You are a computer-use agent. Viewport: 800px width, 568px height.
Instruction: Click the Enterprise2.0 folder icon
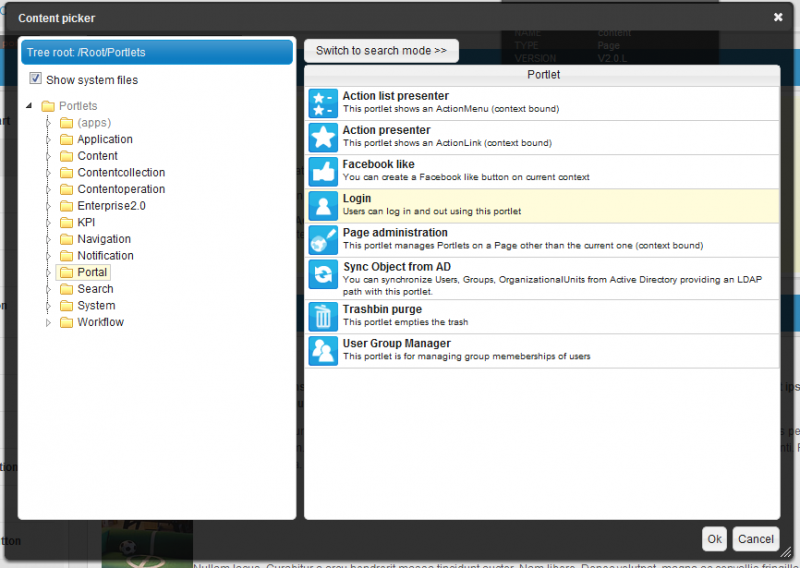(x=66, y=206)
